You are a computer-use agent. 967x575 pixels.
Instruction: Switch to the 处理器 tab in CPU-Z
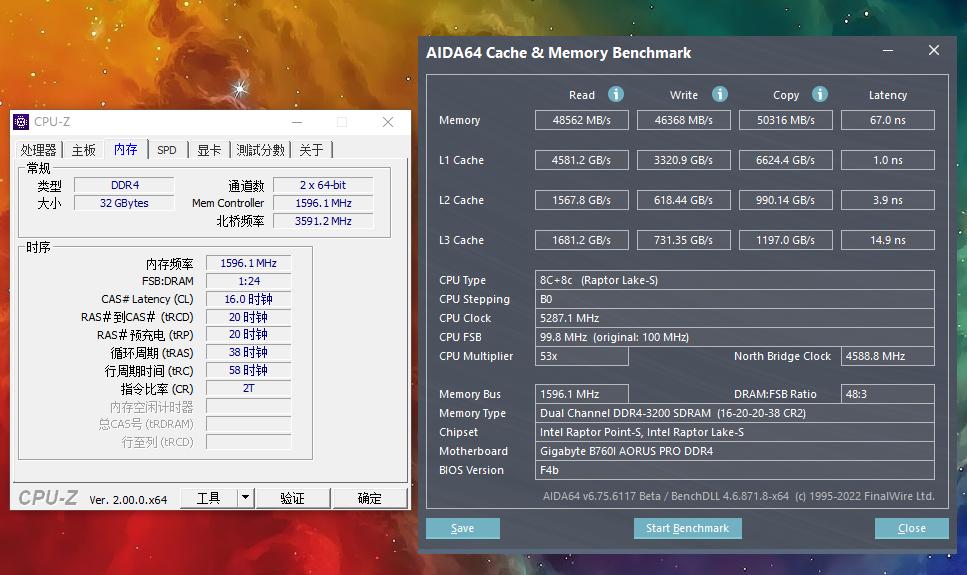click(x=38, y=150)
